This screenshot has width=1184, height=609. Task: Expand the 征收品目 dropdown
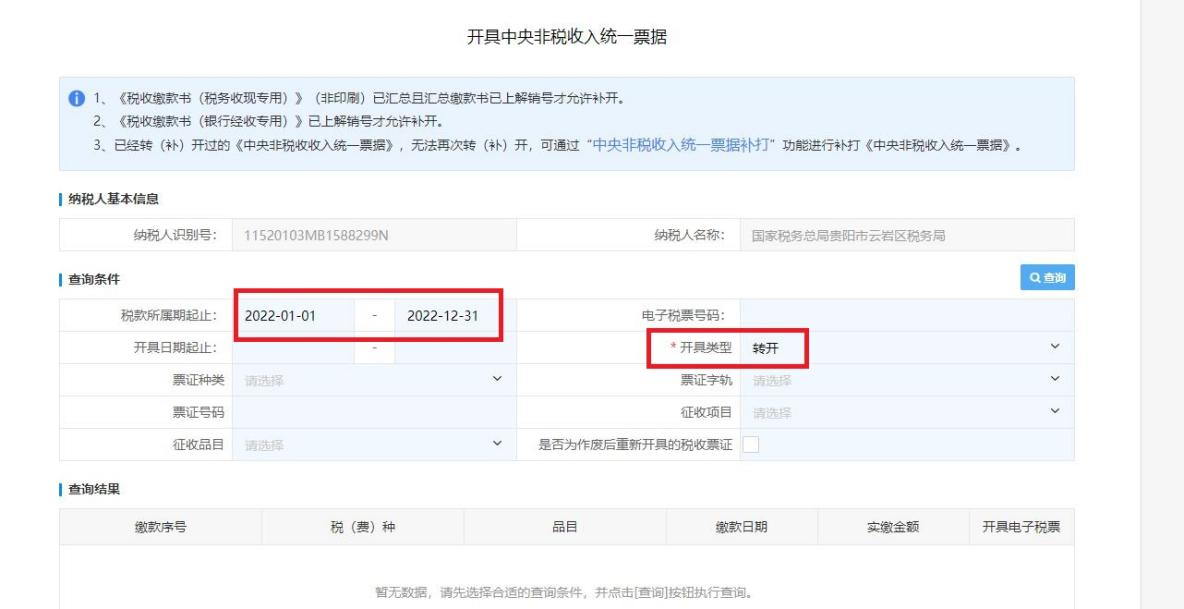coord(372,445)
